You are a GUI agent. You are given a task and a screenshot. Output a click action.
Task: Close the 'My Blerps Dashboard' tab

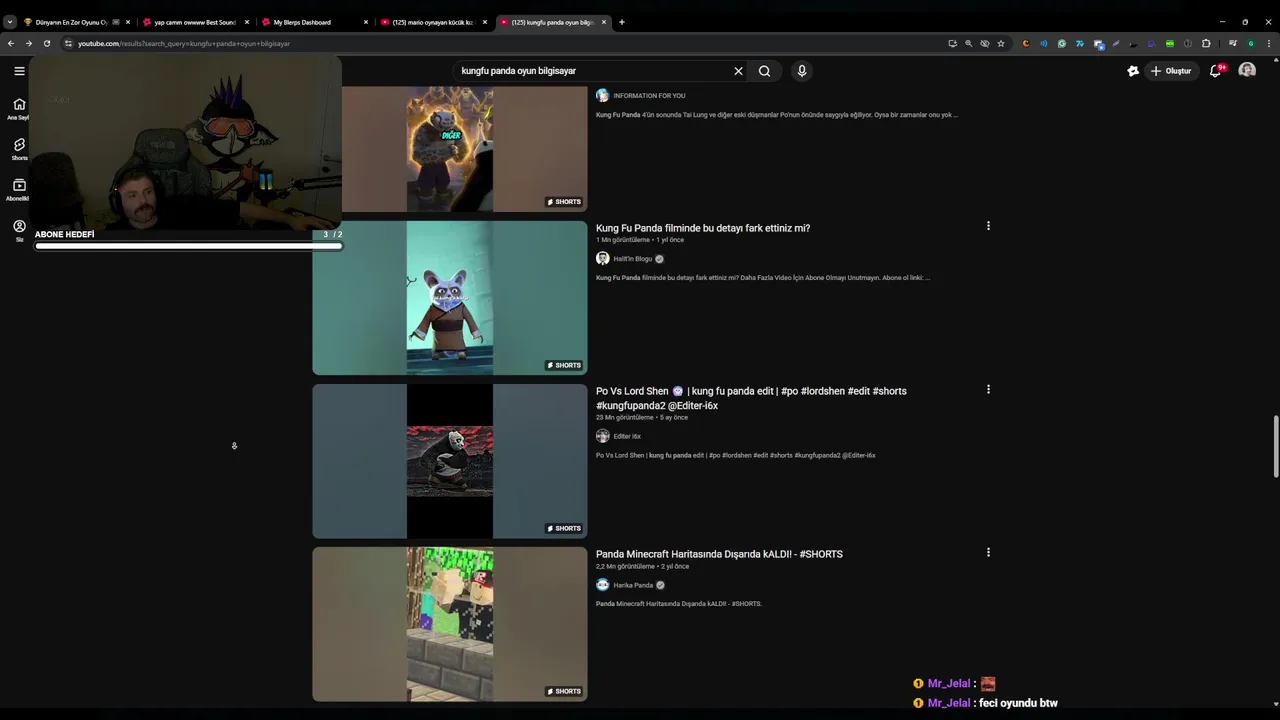coord(366,22)
